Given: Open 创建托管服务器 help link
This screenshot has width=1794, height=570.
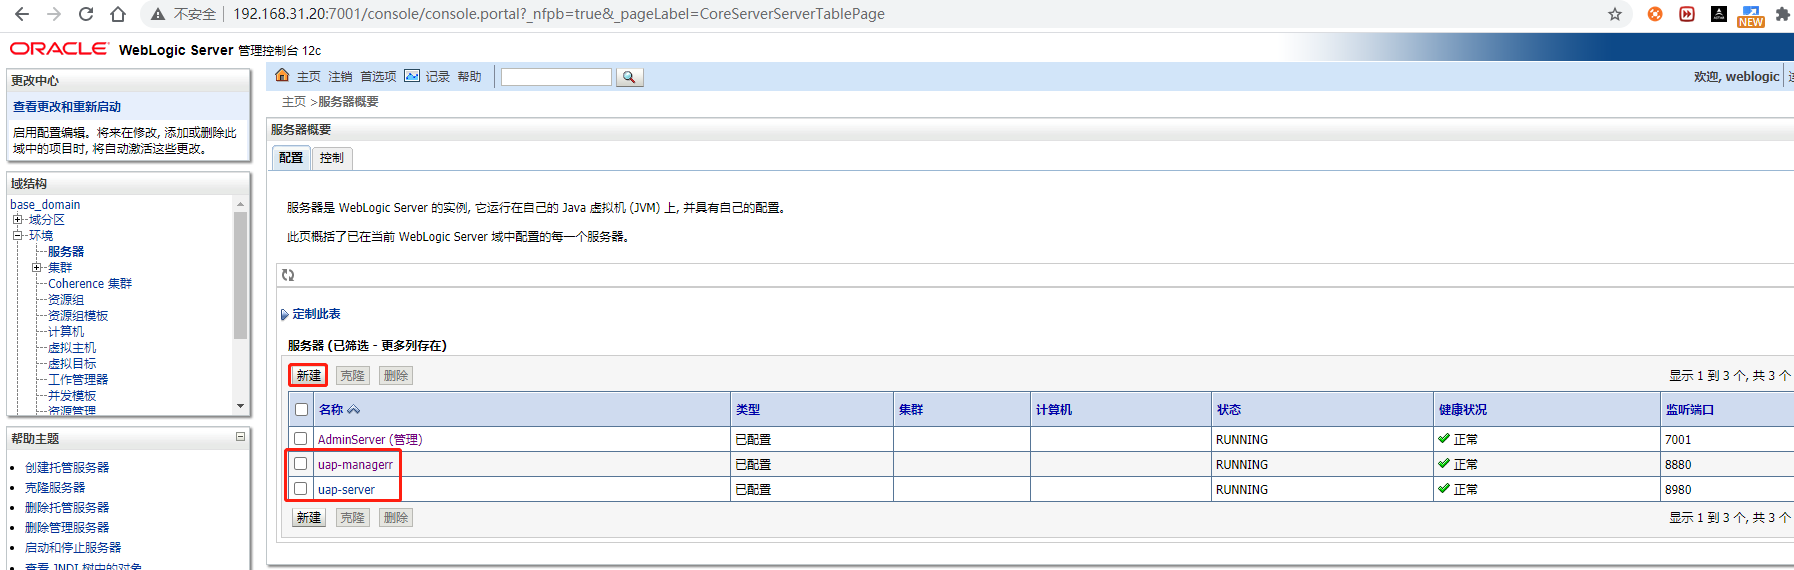Looking at the screenshot, I should click(67, 468).
